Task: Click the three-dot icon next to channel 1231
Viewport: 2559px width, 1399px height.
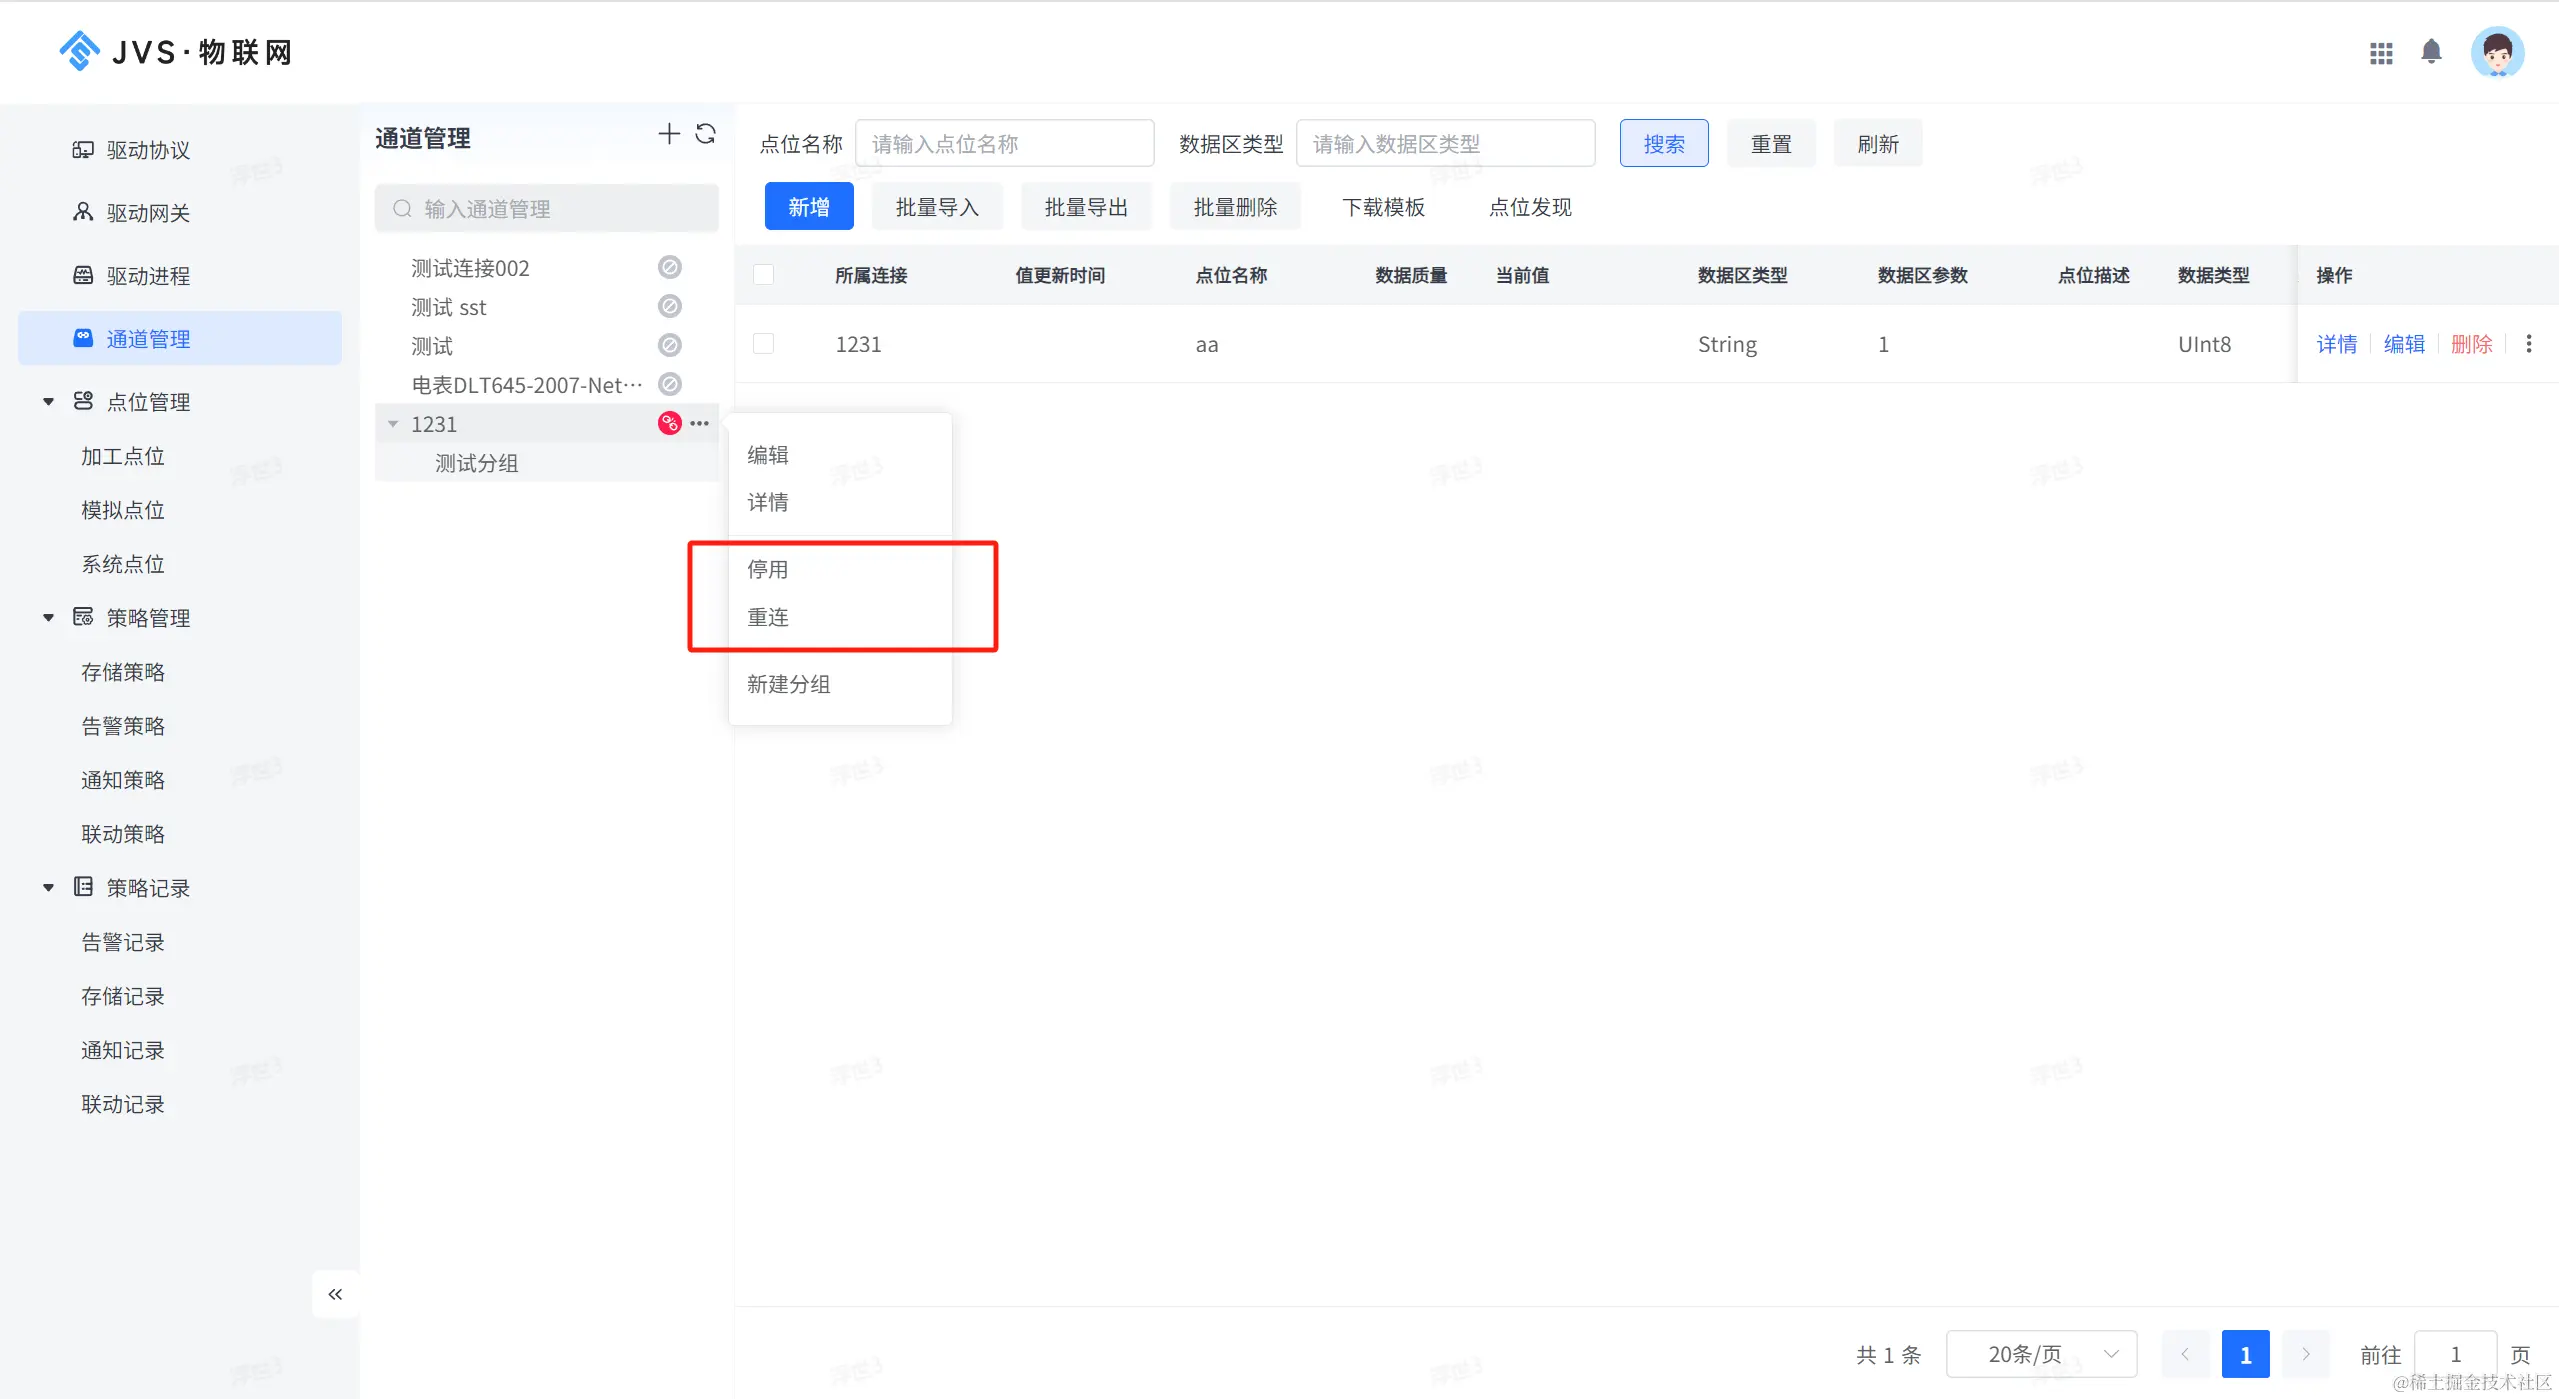Action: point(700,423)
